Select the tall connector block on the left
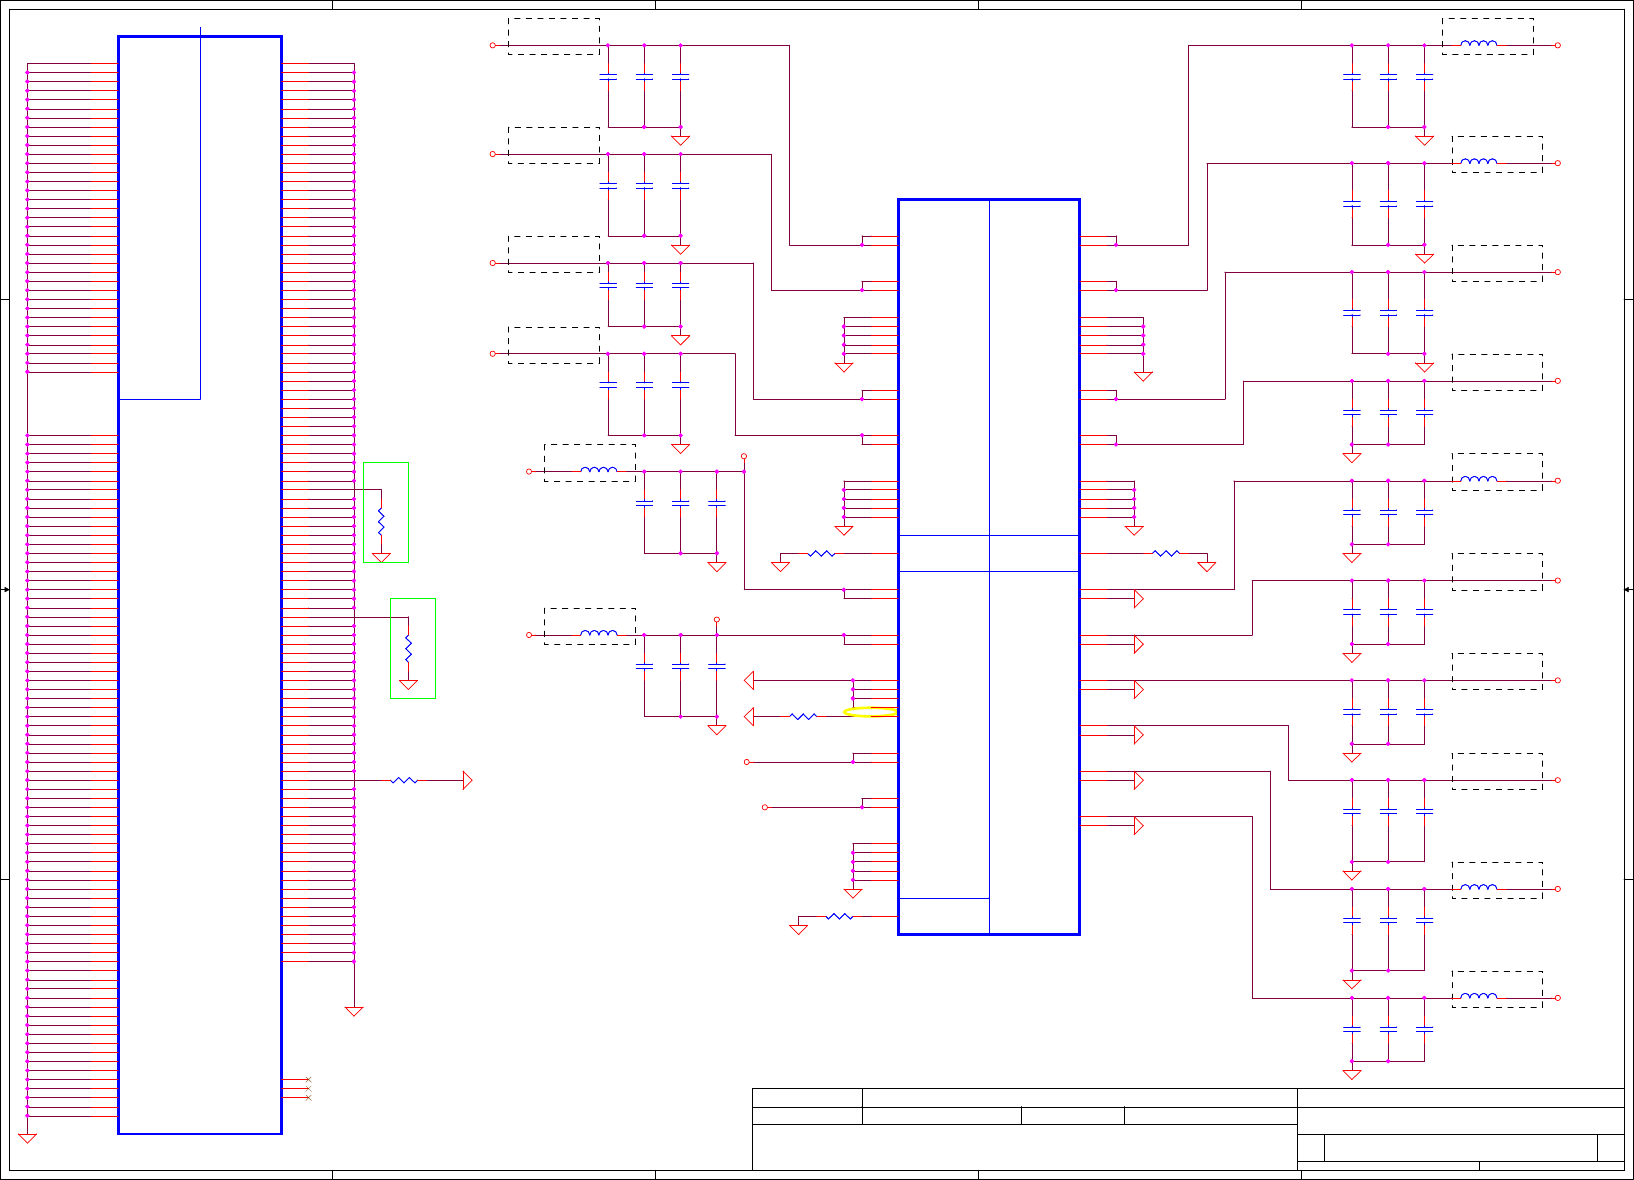 click(200, 585)
